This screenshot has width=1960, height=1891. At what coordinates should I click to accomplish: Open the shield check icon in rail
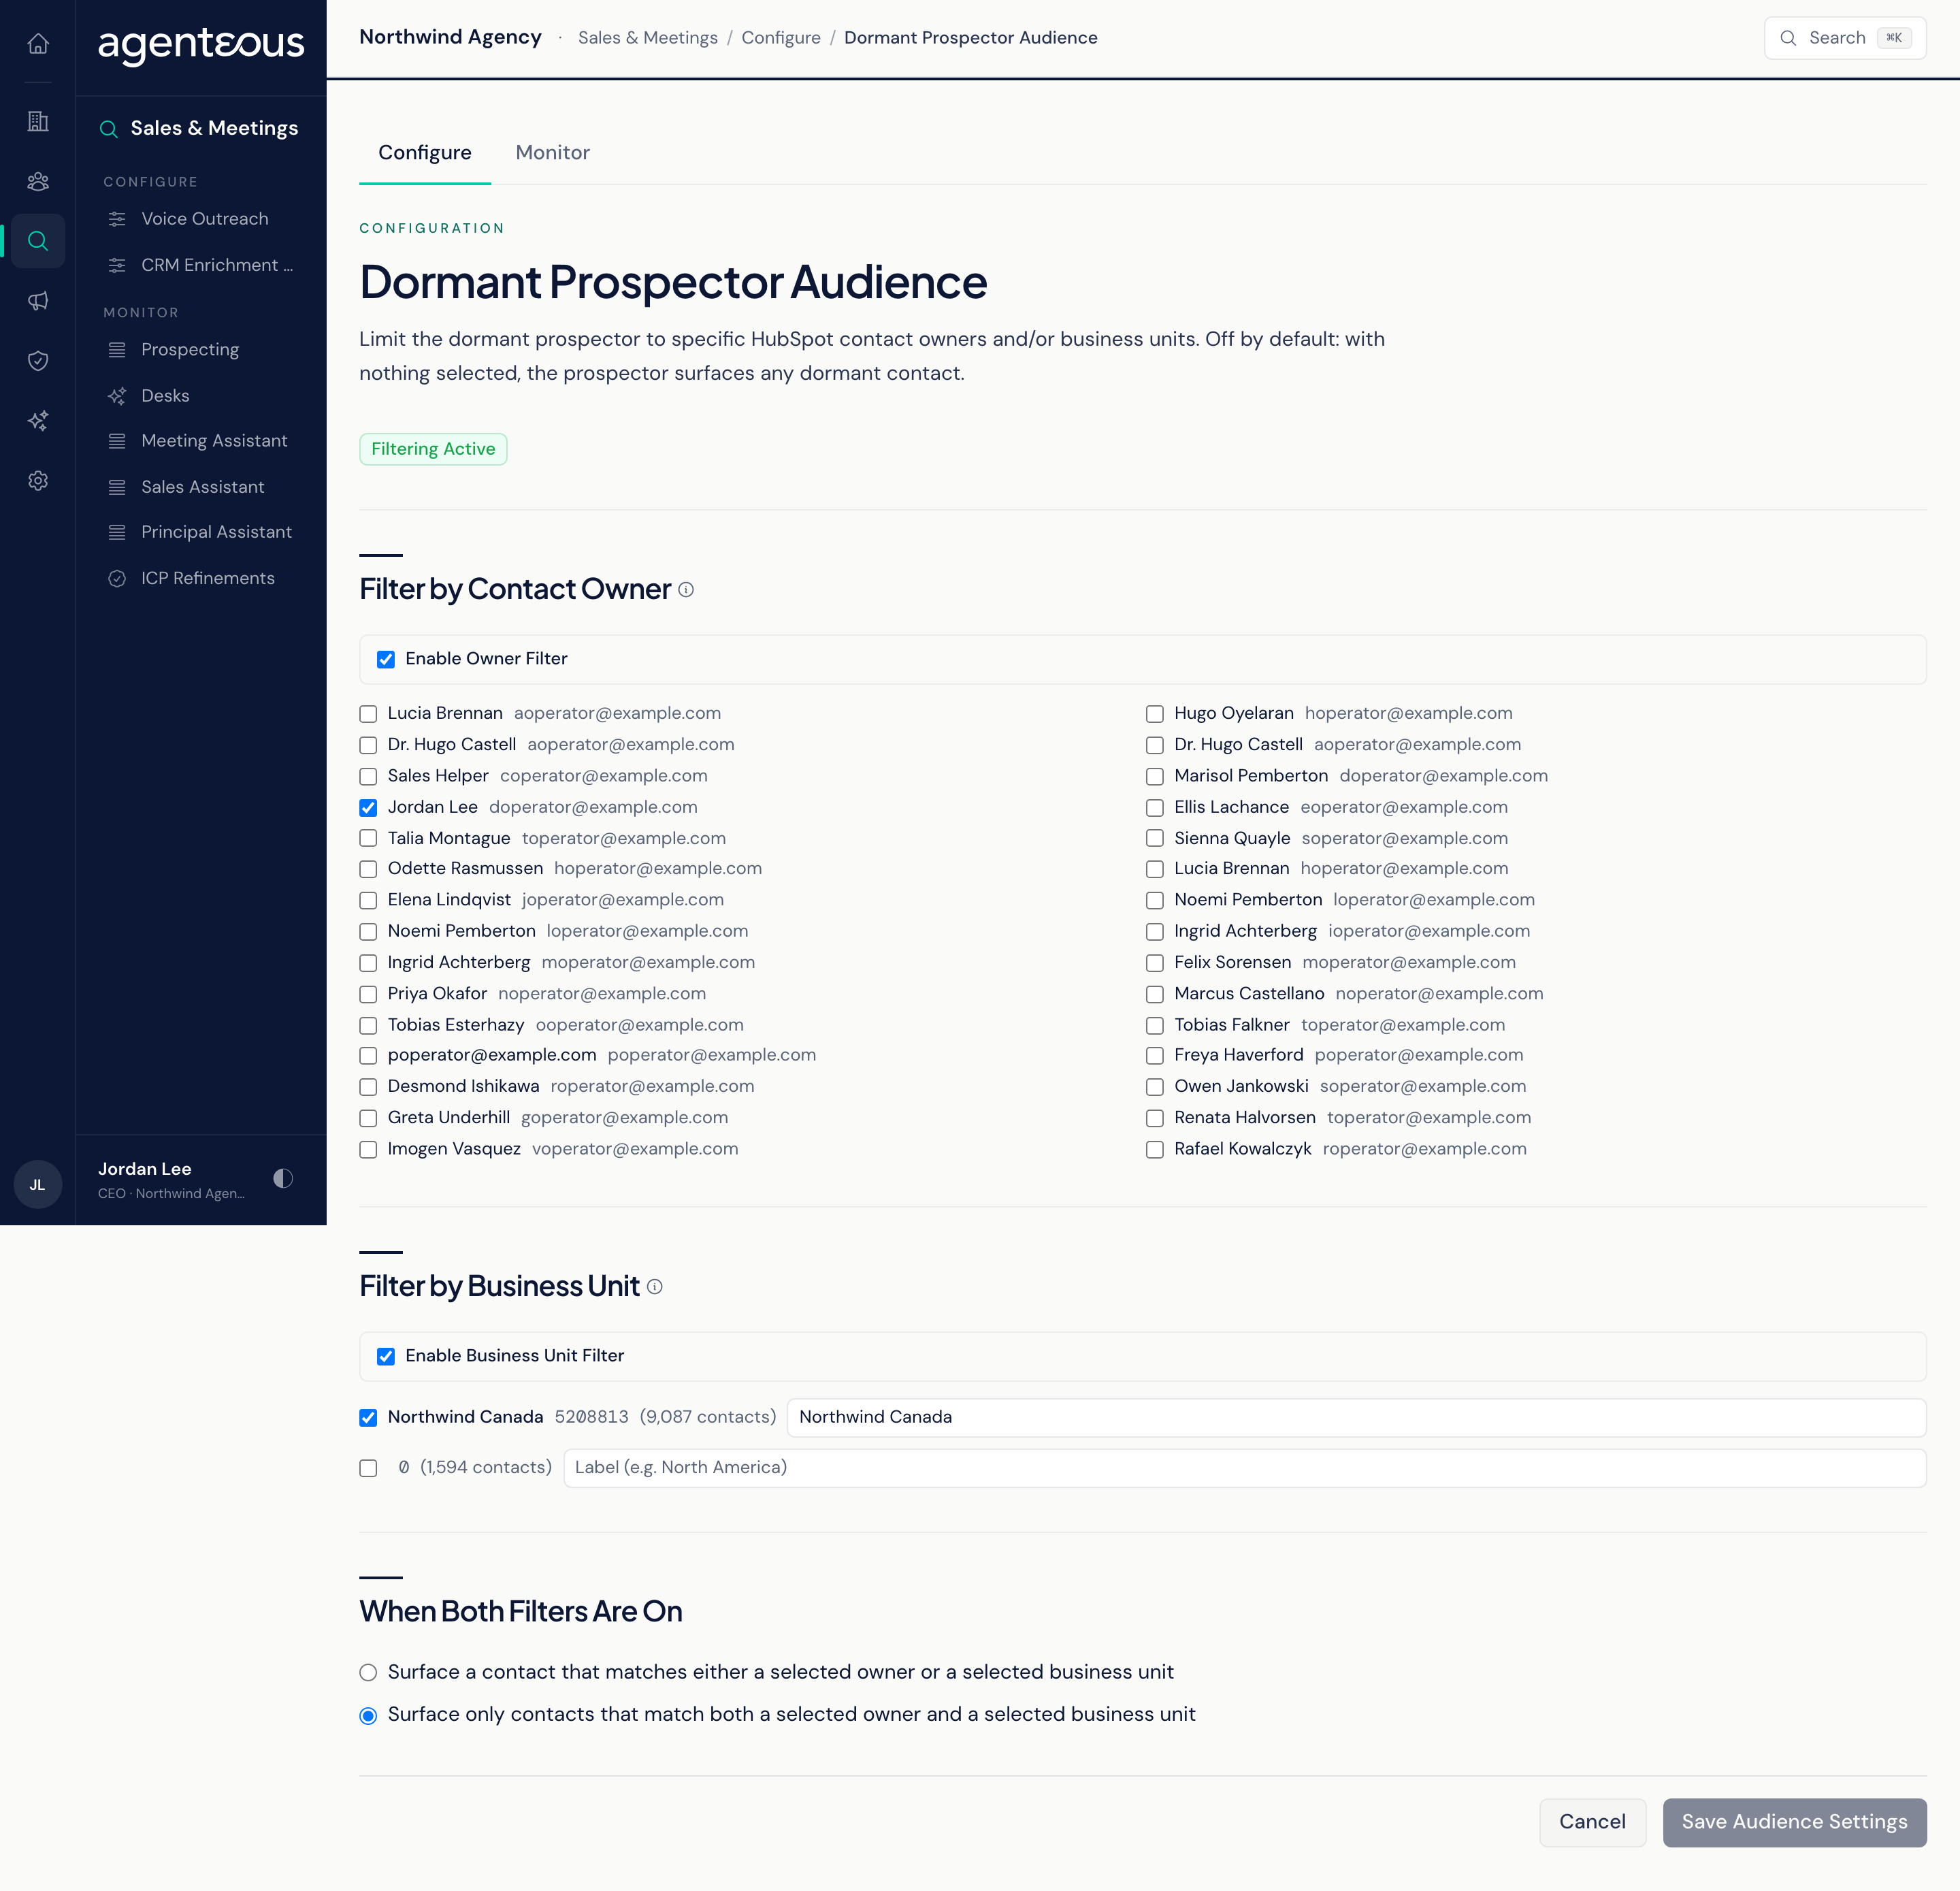[38, 361]
